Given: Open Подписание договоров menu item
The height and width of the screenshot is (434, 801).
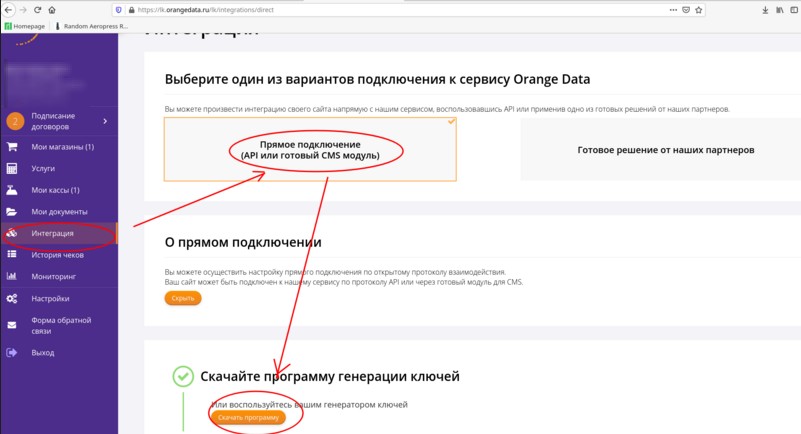Looking at the screenshot, I should click(x=53, y=121).
